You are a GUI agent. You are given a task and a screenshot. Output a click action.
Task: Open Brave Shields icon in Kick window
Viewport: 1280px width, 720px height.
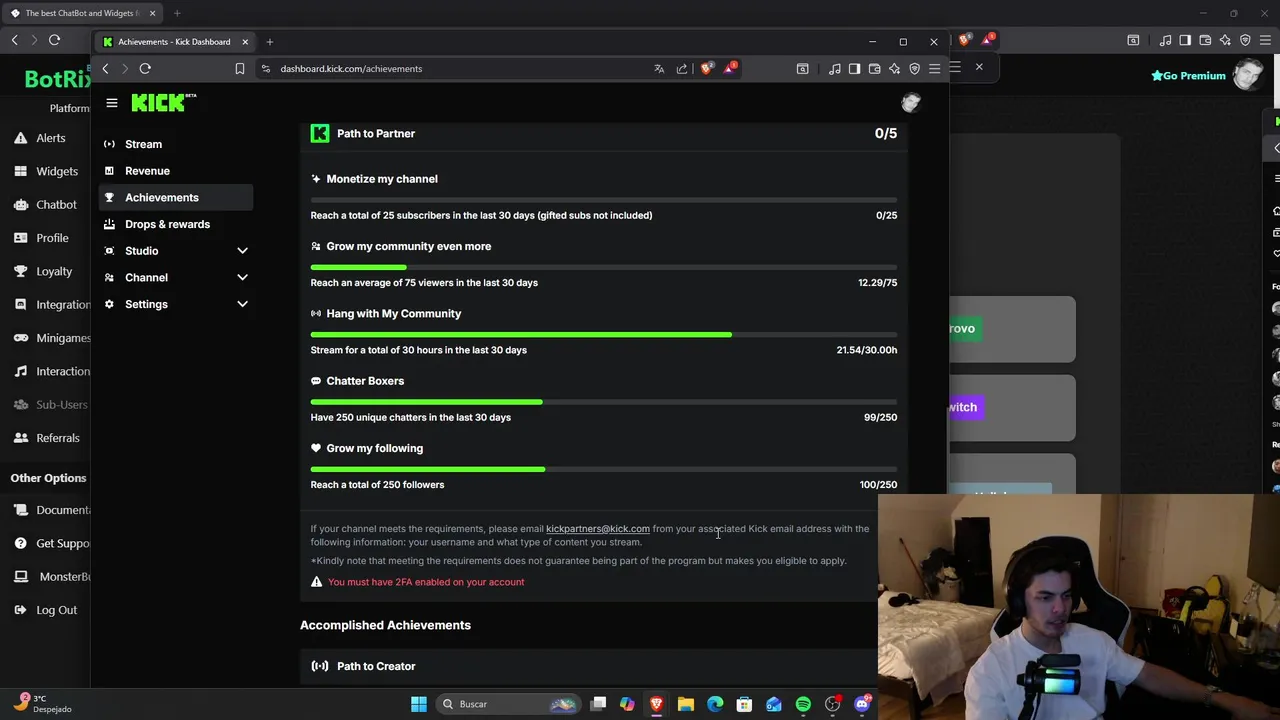[x=706, y=69]
